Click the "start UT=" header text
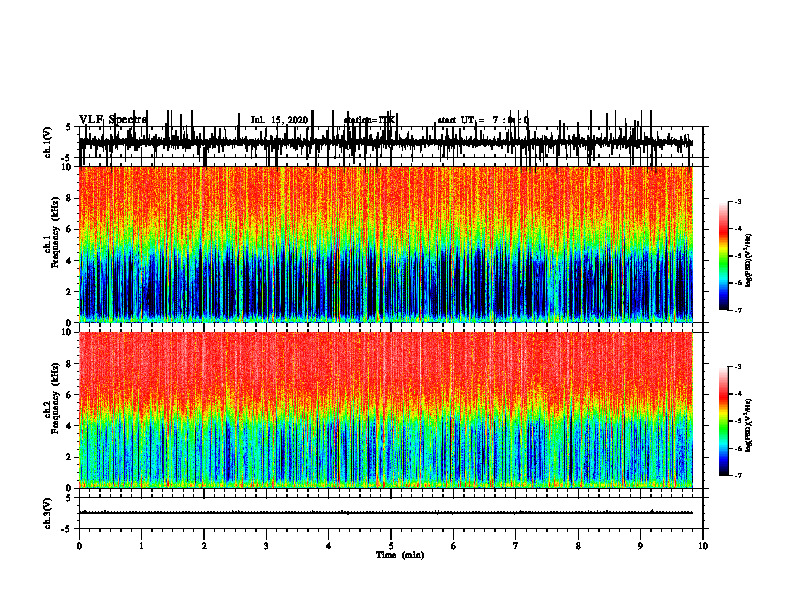This screenshot has width=792, height=612. pos(461,120)
